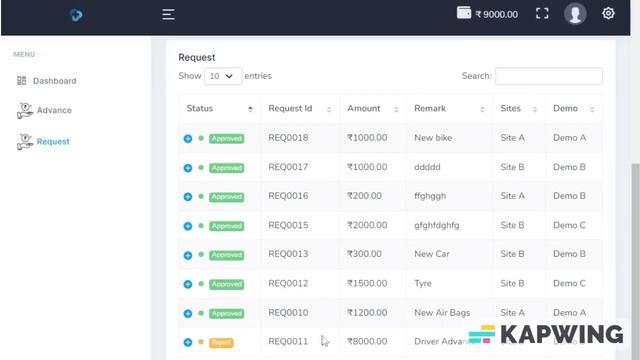Viewport: 640px width, 360px height.
Task: Open the settings gear icon
Action: [x=608, y=13]
